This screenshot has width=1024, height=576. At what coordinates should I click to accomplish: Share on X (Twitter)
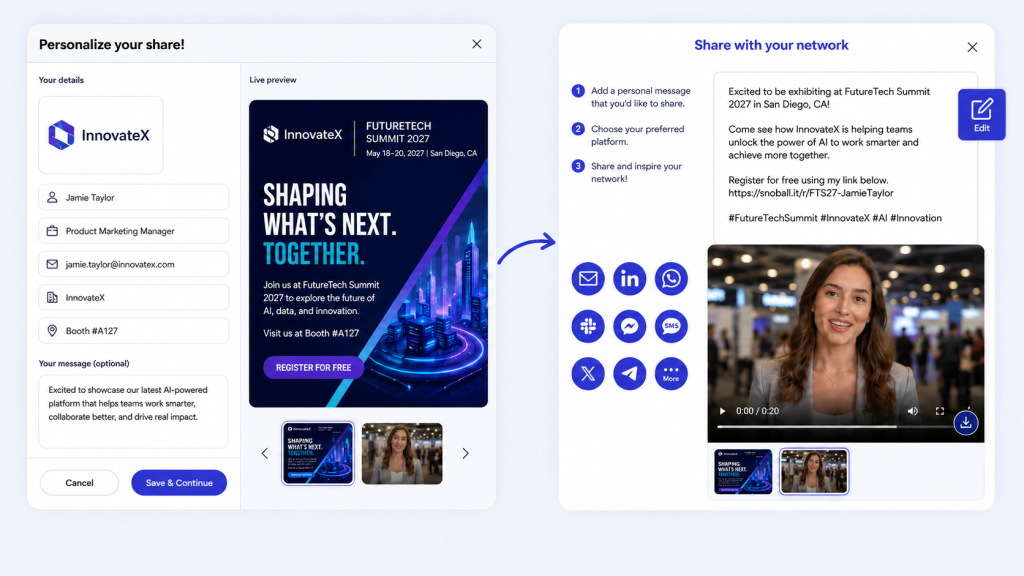coord(588,374)
